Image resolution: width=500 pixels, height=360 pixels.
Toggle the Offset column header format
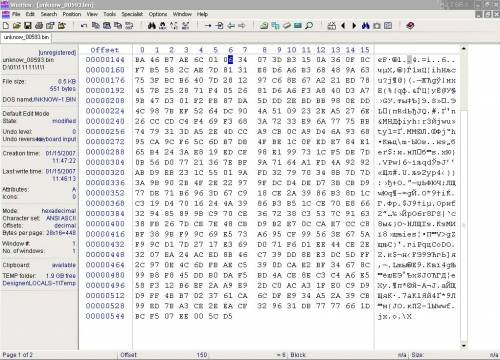(105, 50)
